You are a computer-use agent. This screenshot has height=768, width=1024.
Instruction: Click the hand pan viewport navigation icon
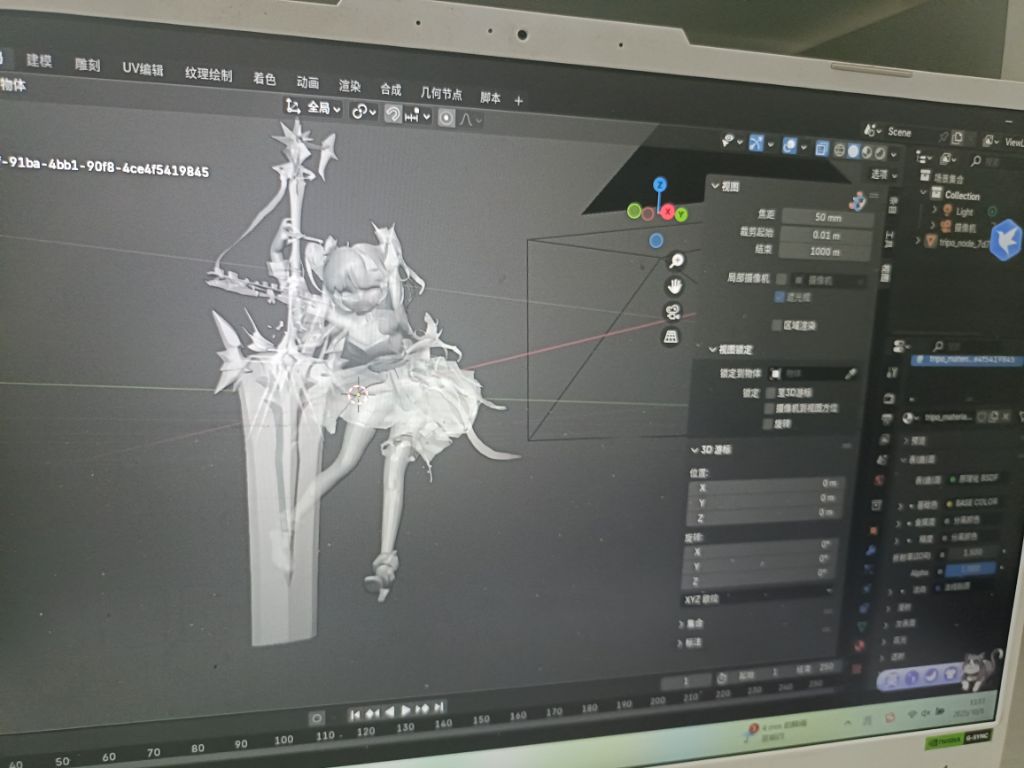coord(674,287)
